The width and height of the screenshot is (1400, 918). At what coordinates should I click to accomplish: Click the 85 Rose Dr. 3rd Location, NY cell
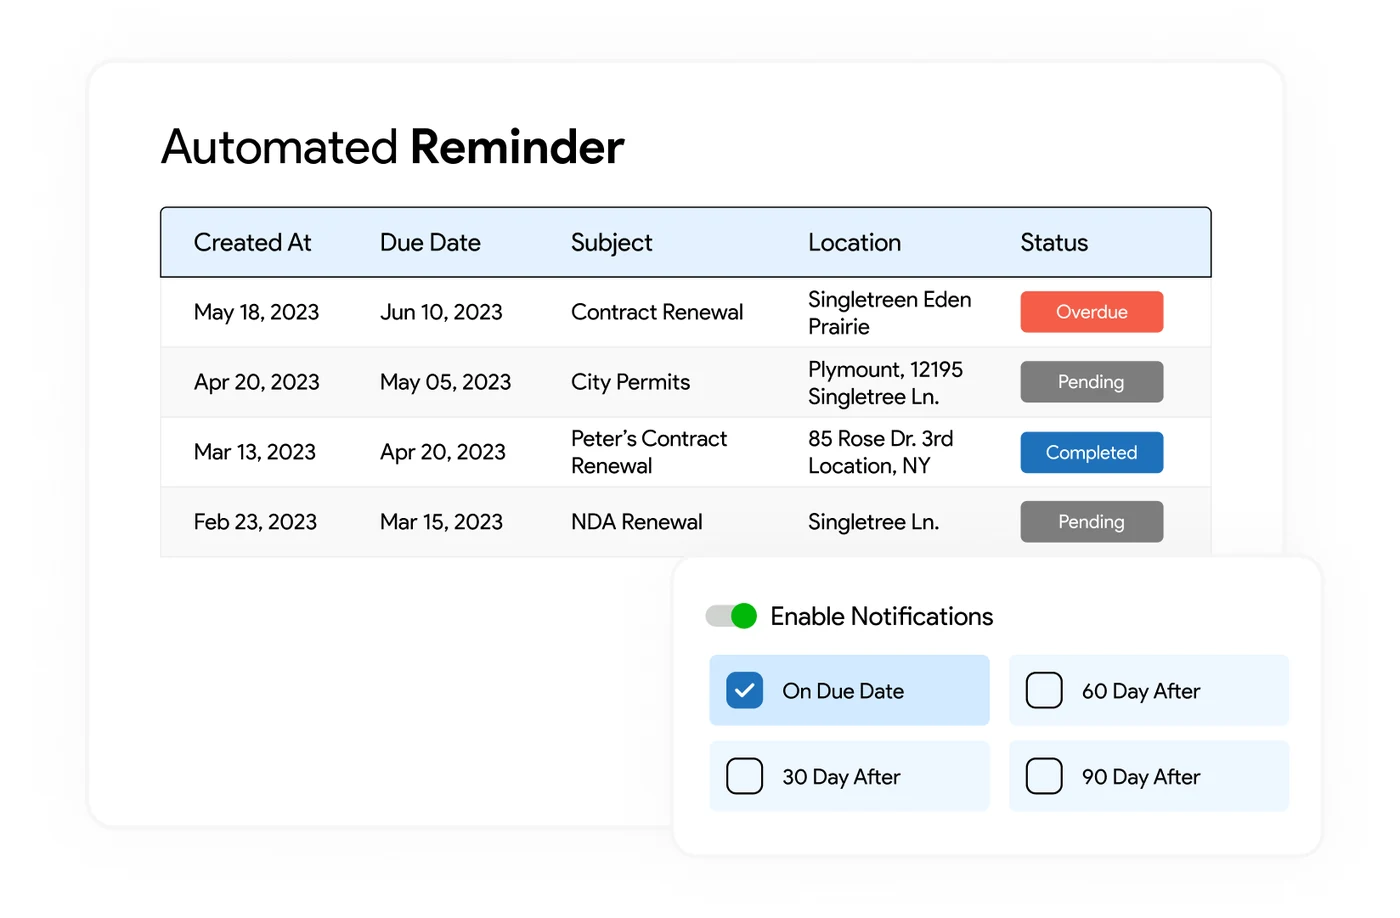click(880, 452)
